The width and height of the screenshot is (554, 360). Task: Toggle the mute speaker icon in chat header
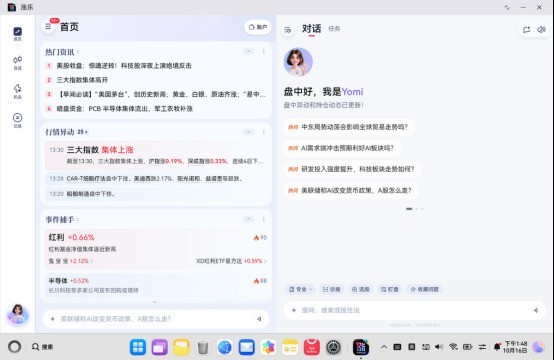click(x=541, y=30)
